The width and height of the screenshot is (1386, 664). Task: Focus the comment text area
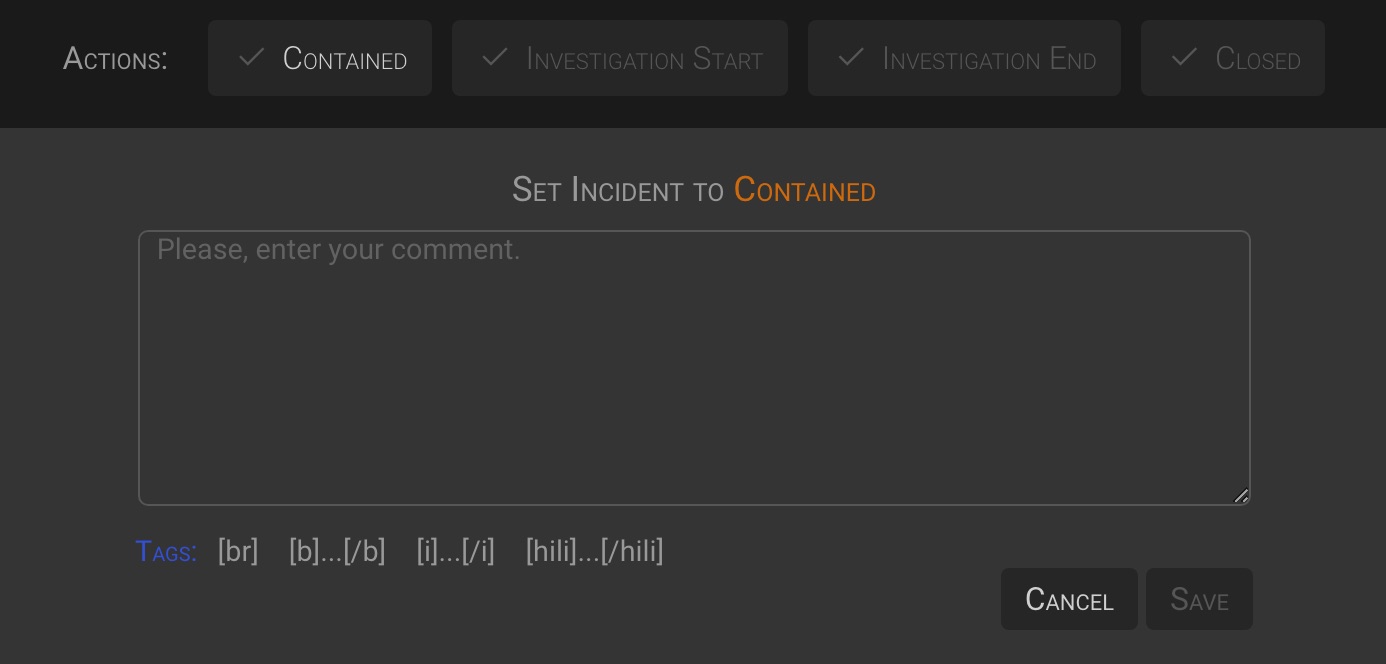(x=694, y=368)
